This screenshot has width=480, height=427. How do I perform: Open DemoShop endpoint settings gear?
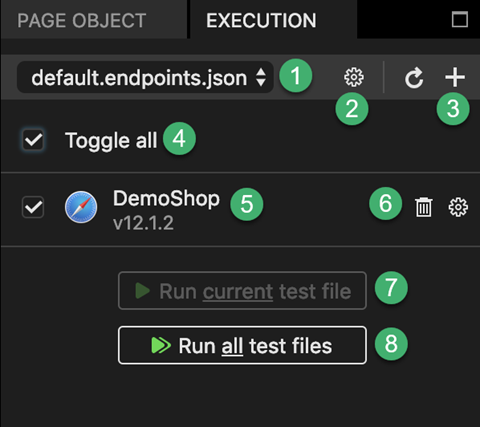coord(458,207)
